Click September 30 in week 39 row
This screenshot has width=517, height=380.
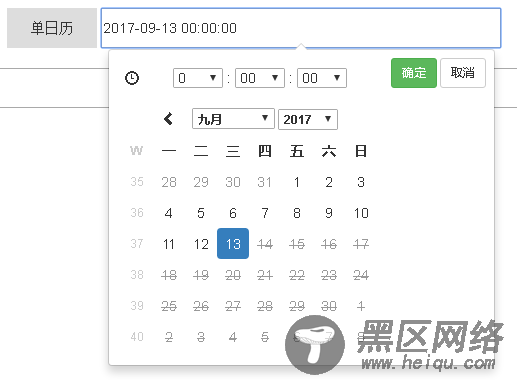(329, 306)
